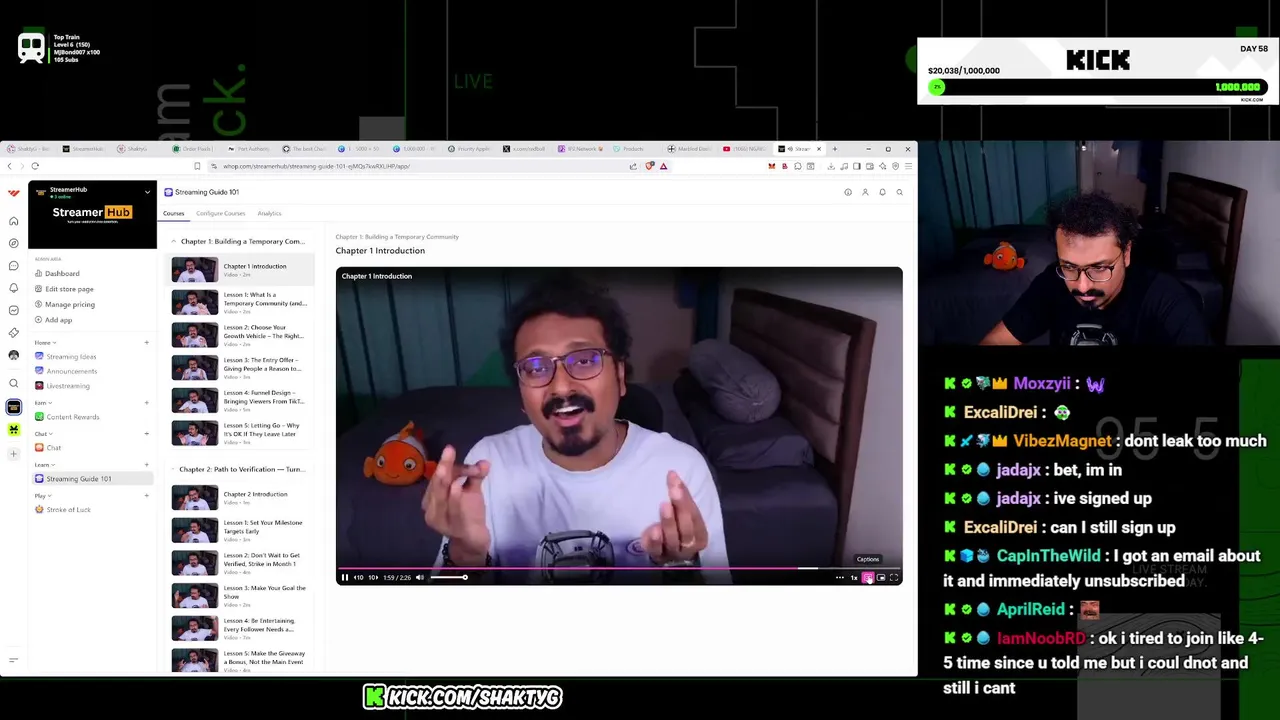Select Lesson 1: What Is a Temporary Community
The image size is (1280, 720).
tap(240, 302)
